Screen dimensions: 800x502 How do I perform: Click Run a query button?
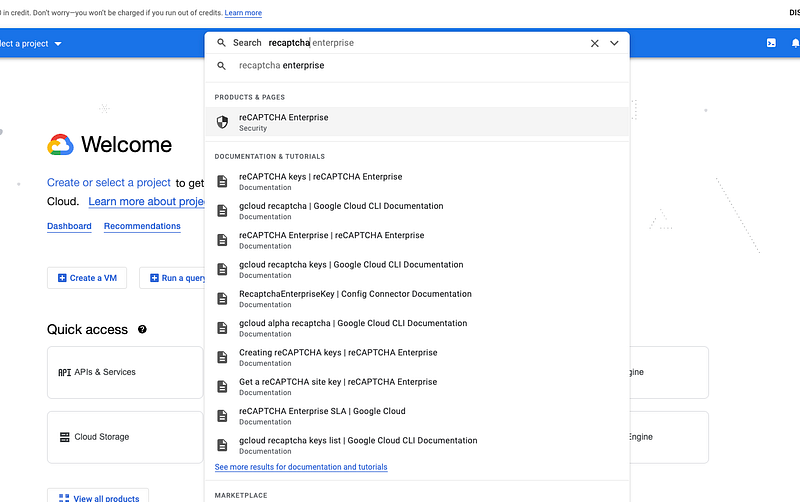tap(172, 278)
